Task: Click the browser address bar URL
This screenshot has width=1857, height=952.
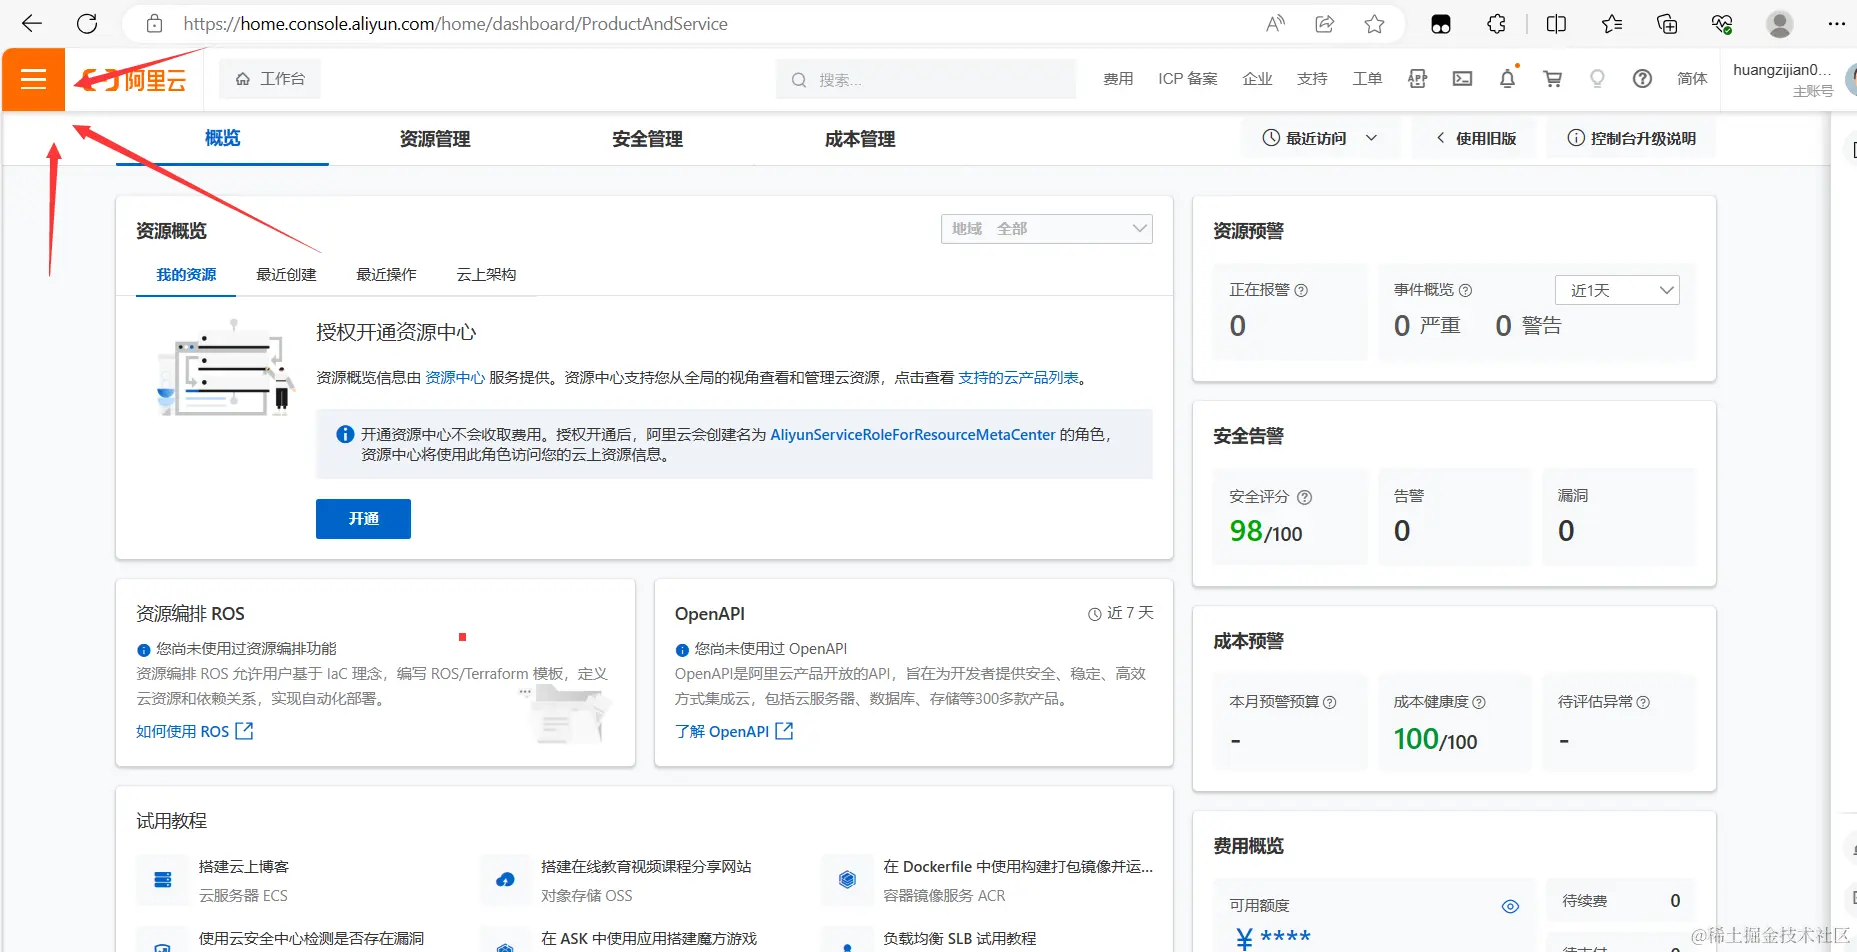Action: (455, 24)
